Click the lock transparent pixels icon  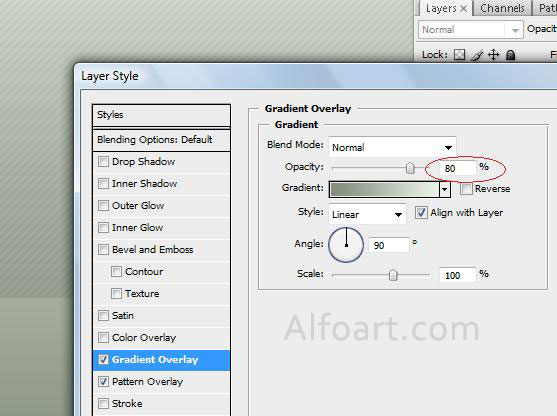[x=459, y=55]
